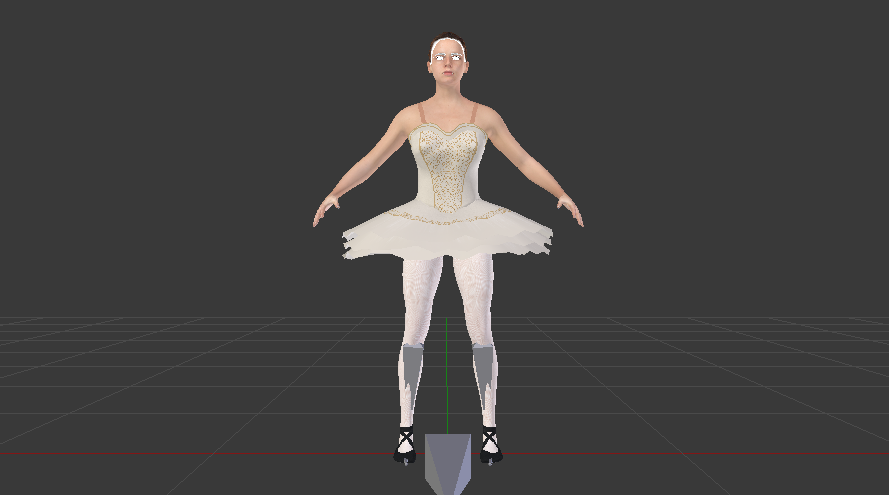Select the white glasses on the model
Viewport: 889px width, 495px height.
447,56
